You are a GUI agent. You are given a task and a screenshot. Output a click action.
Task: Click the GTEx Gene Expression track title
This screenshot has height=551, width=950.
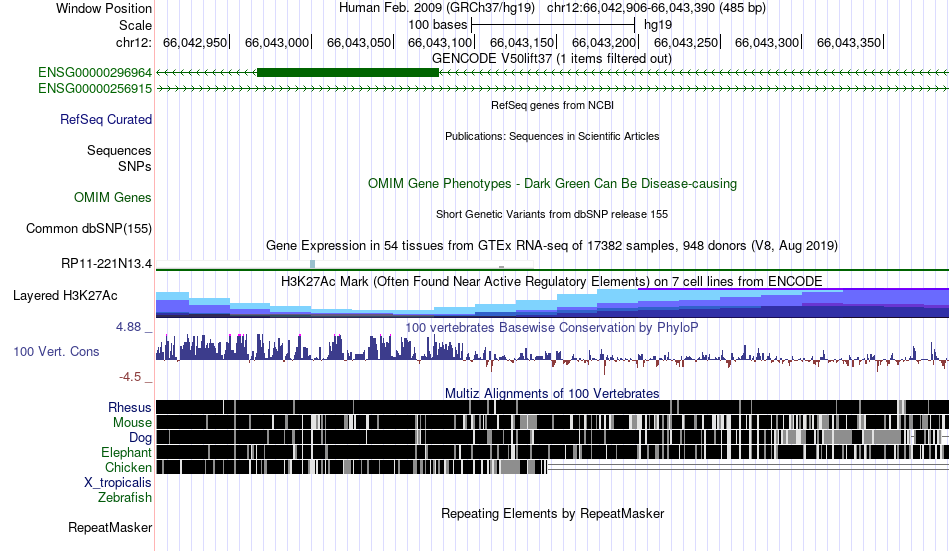(x=552, y=245)
